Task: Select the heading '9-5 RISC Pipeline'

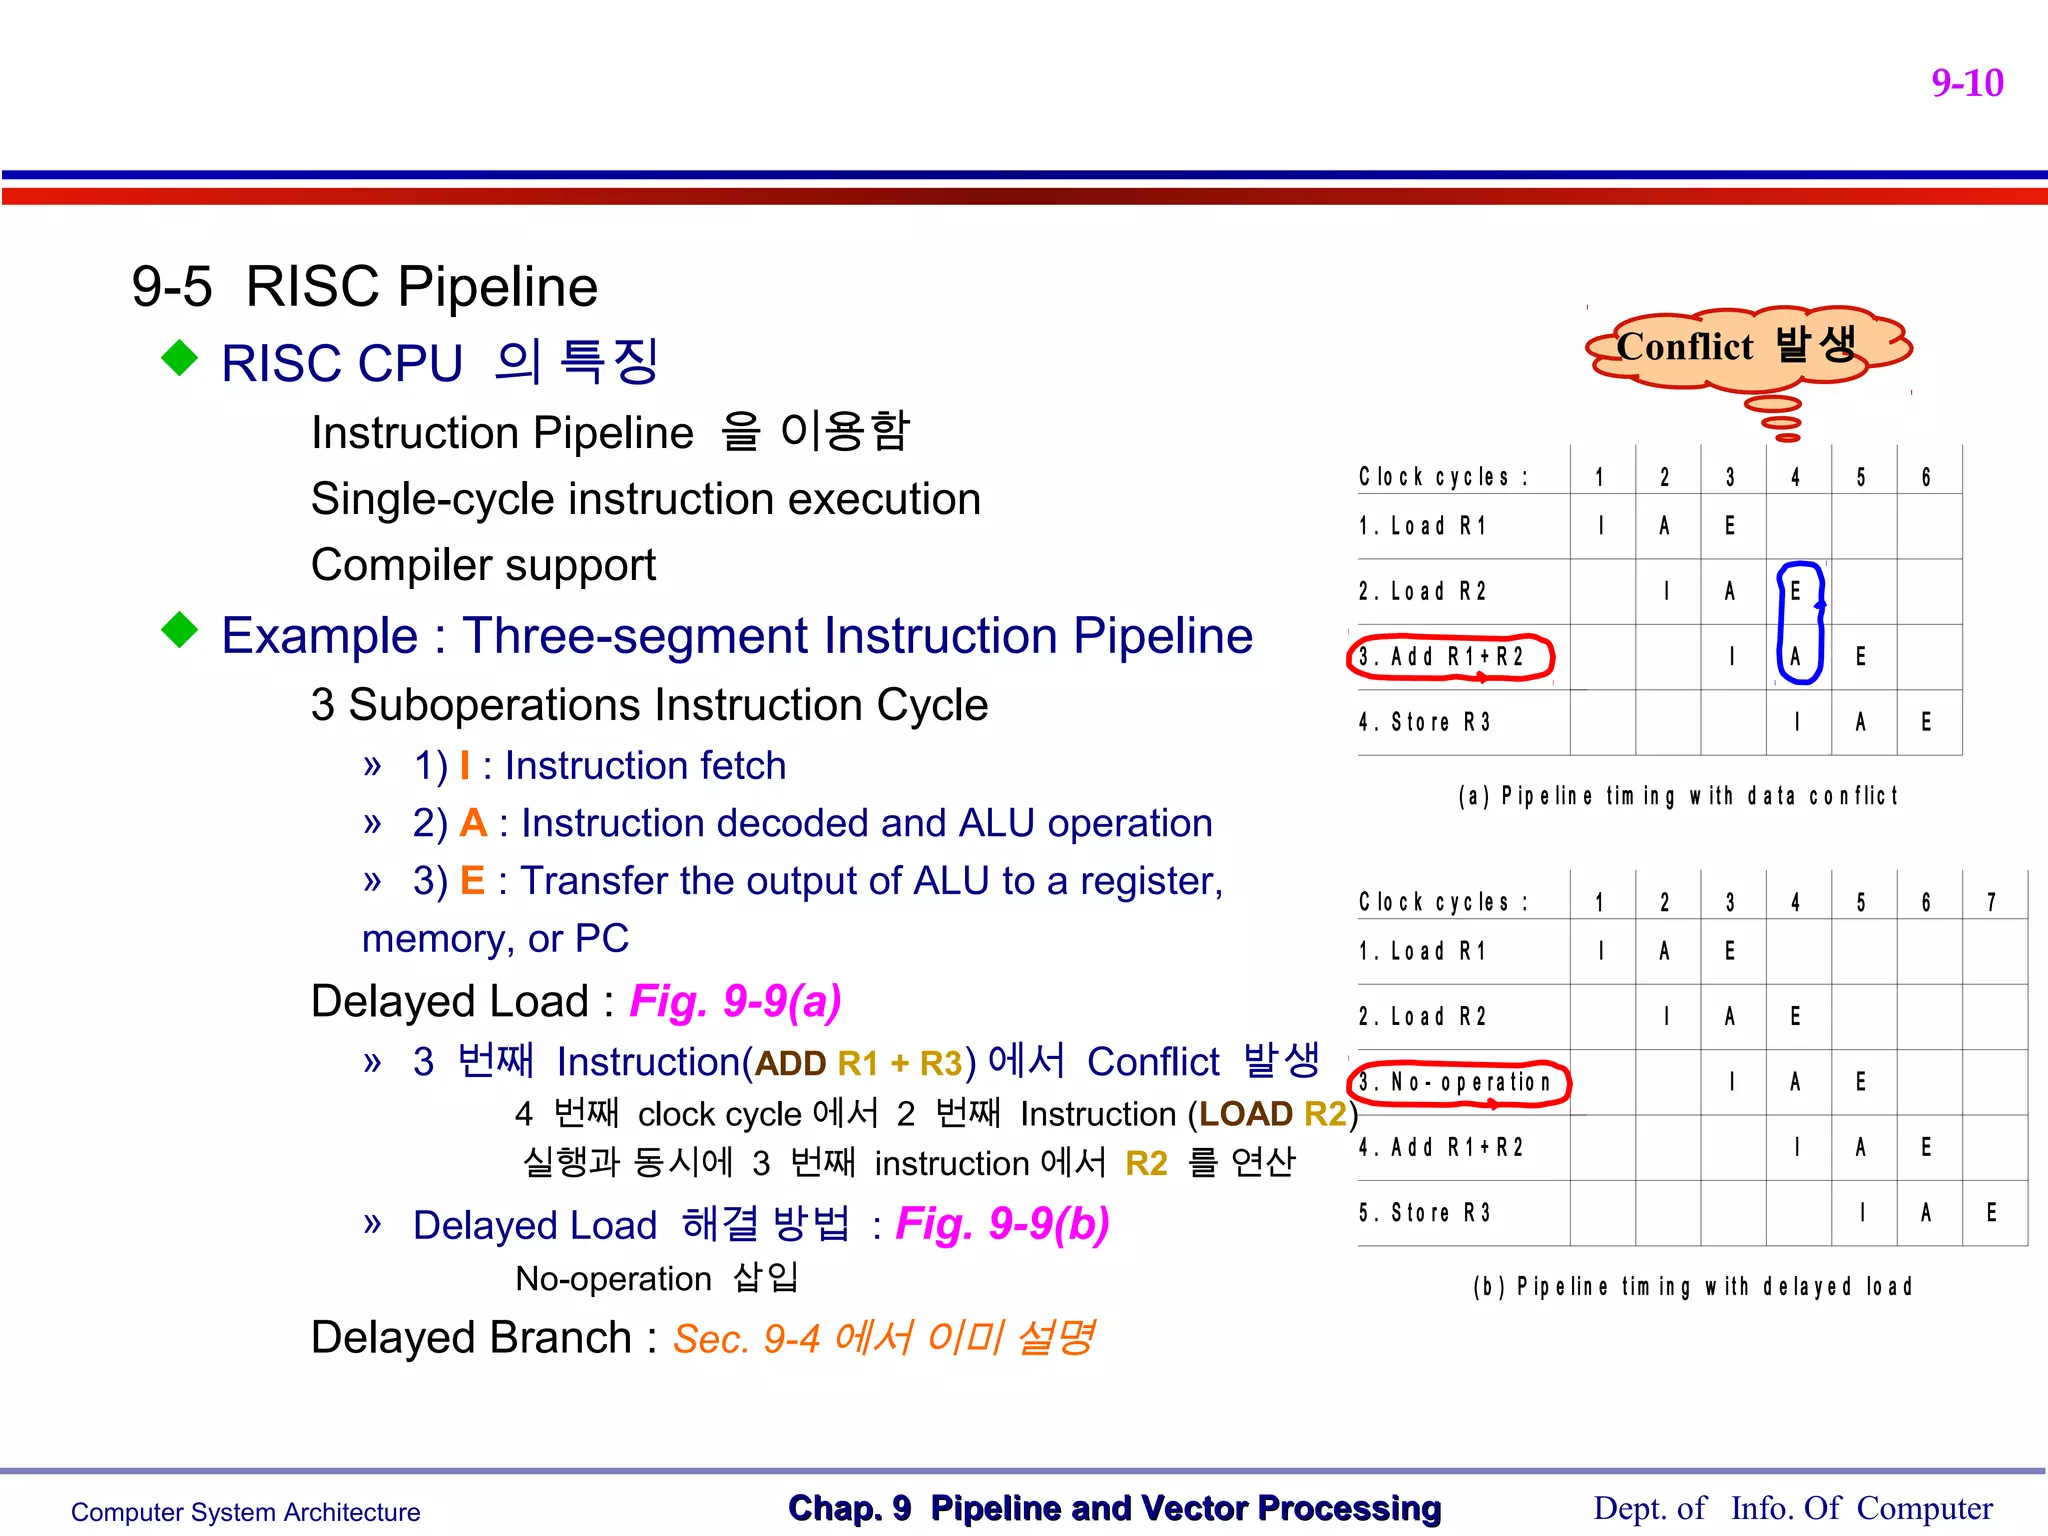Action: 365,287
